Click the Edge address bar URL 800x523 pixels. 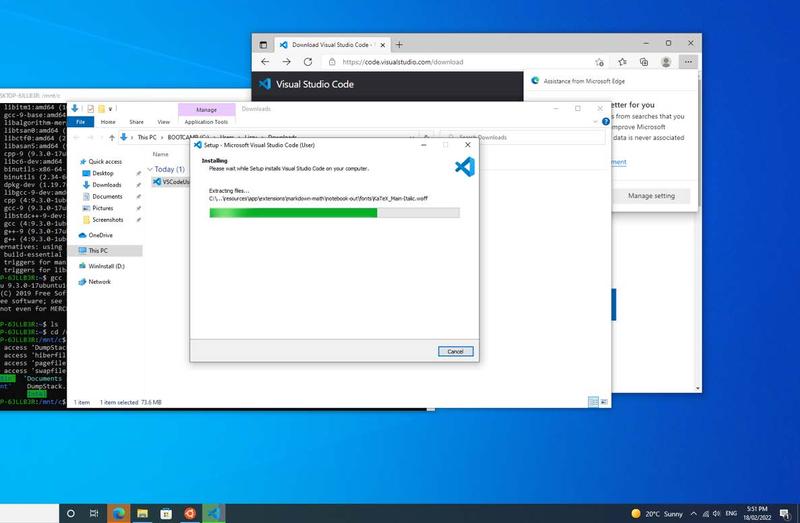pyautogui.click(x=403, y=62)
